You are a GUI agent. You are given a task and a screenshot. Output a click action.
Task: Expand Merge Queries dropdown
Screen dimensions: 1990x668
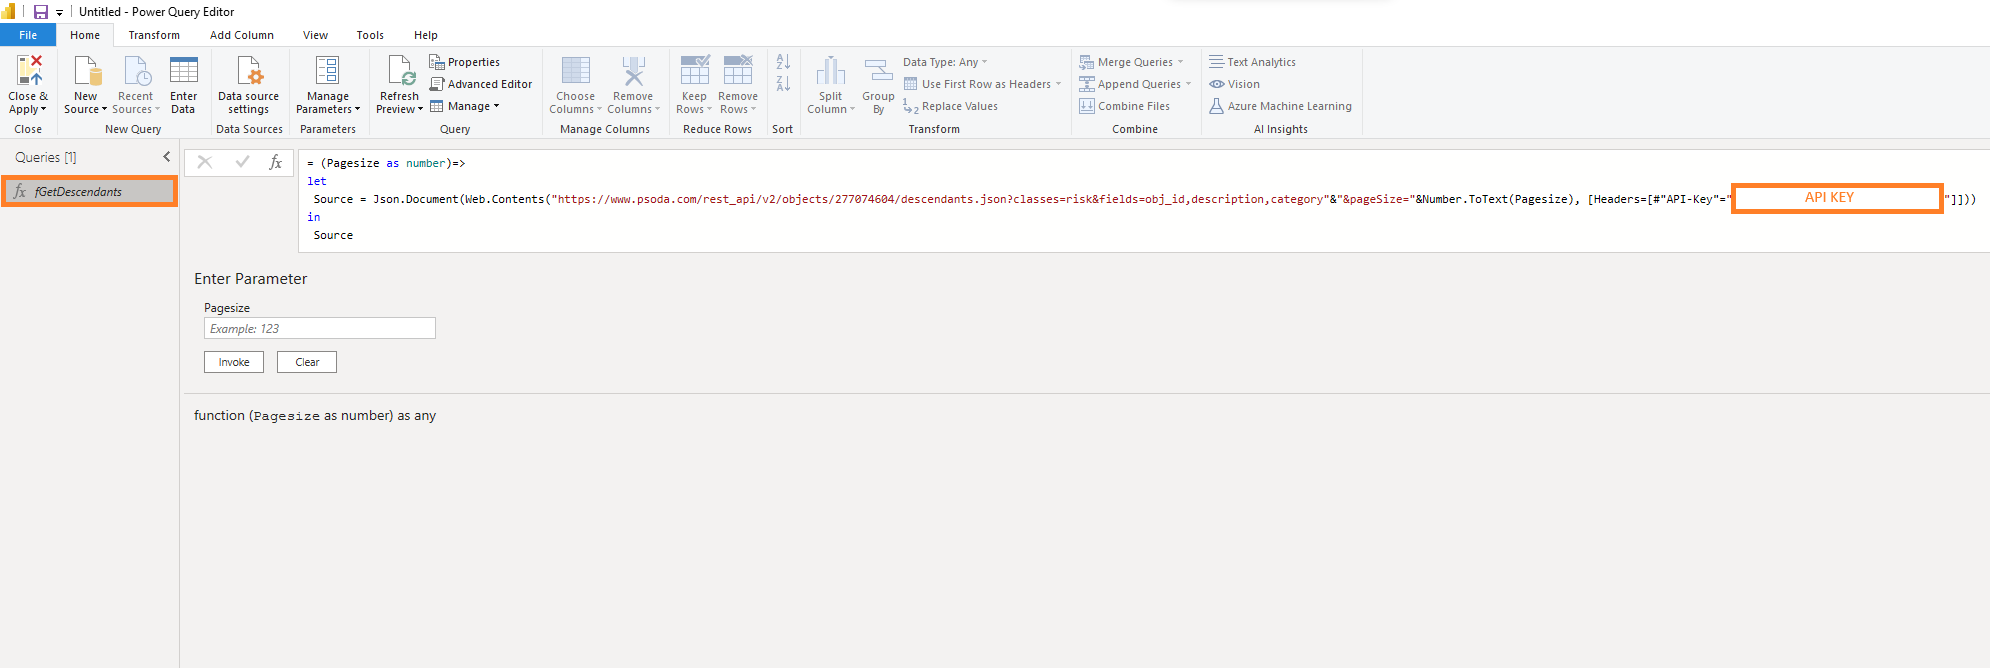1181,62
